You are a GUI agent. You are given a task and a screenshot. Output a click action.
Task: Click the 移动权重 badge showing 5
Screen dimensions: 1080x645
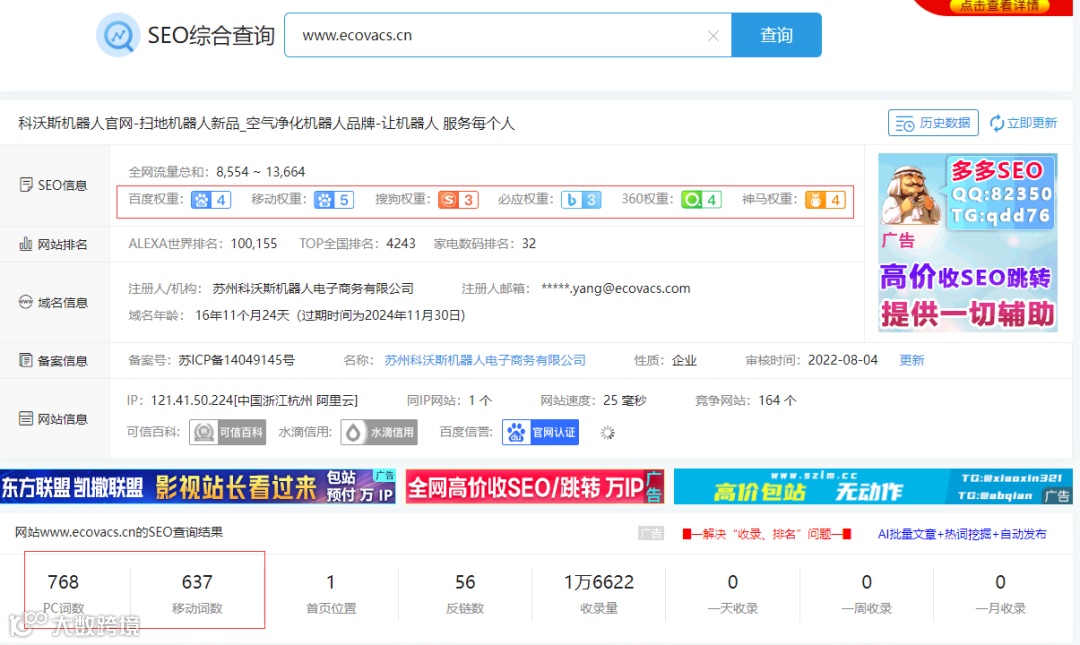tap(334, 200)
